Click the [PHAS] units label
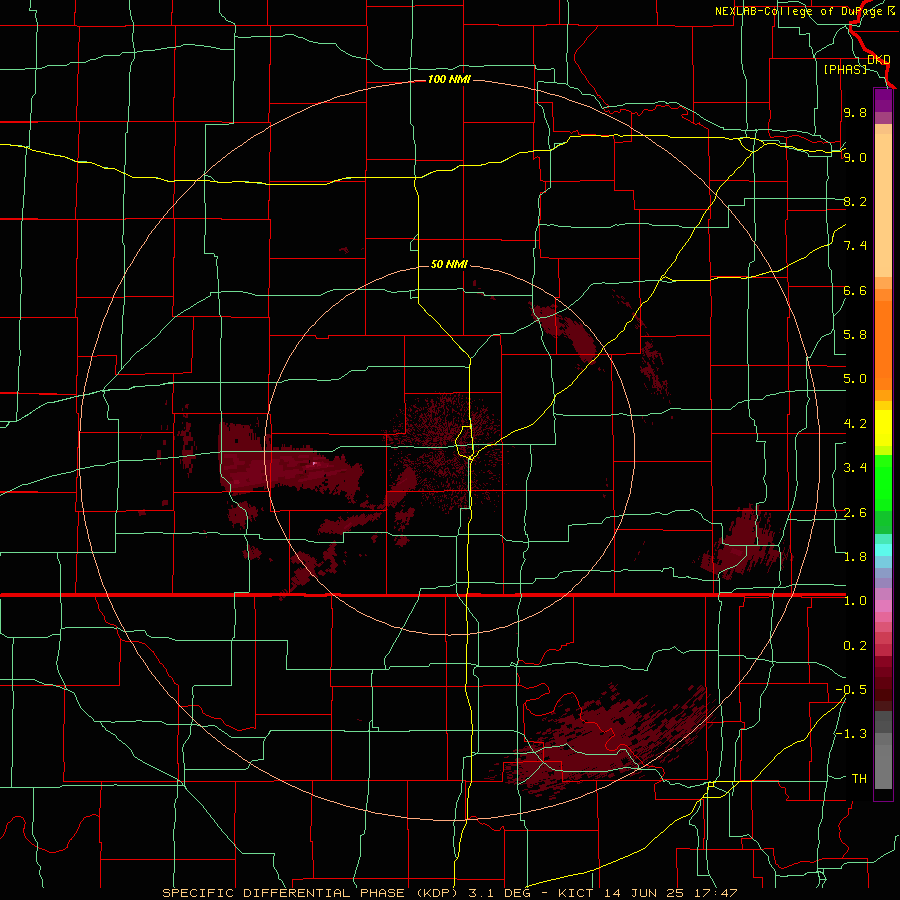Screen dimensions: 900x900 click(845, 69)
